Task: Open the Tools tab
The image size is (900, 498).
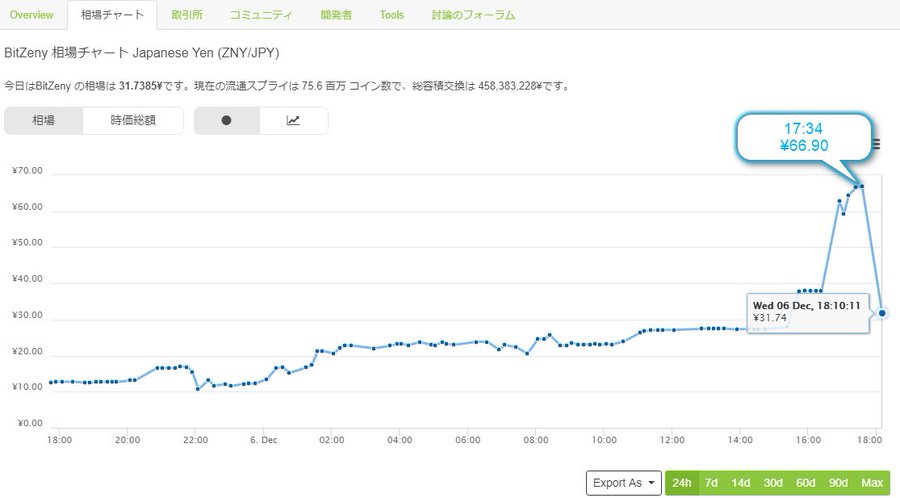Action: tap(391, 15)
